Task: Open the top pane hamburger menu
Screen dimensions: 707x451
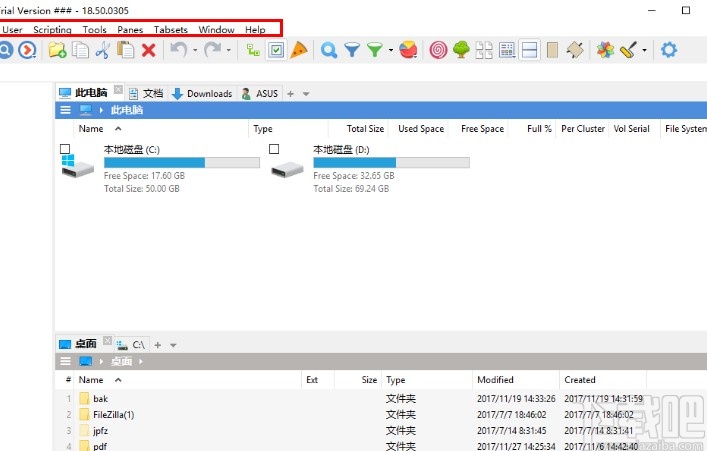Action: click(x=65, y=110)
